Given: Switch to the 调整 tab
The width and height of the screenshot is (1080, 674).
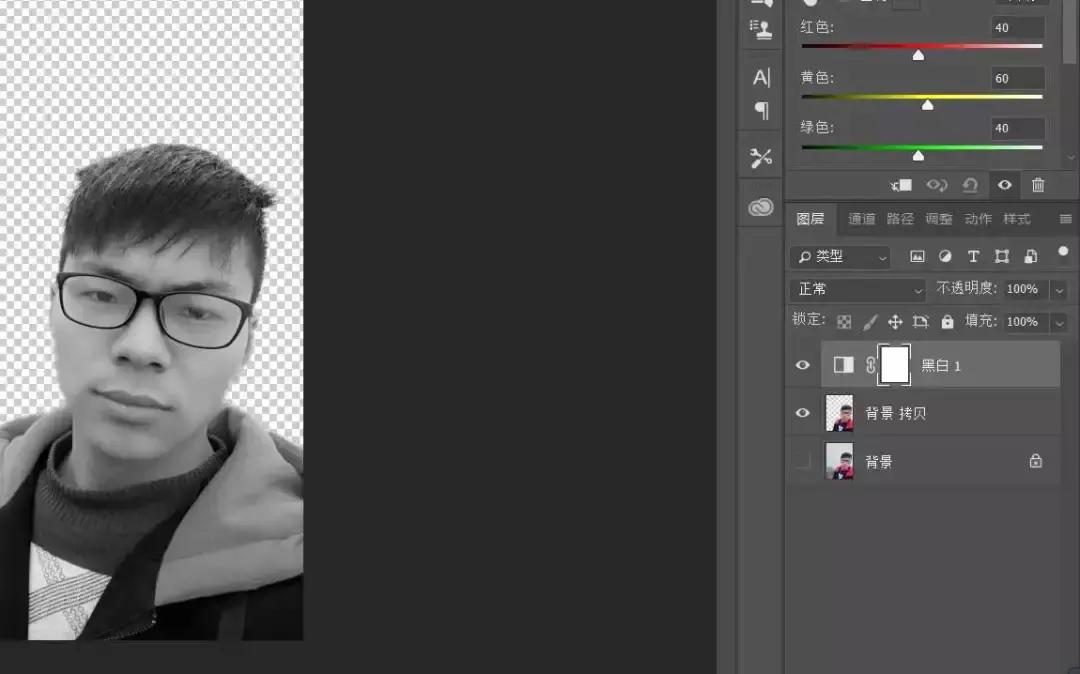Looking at the screenshot, I should (x=938, y=219).
